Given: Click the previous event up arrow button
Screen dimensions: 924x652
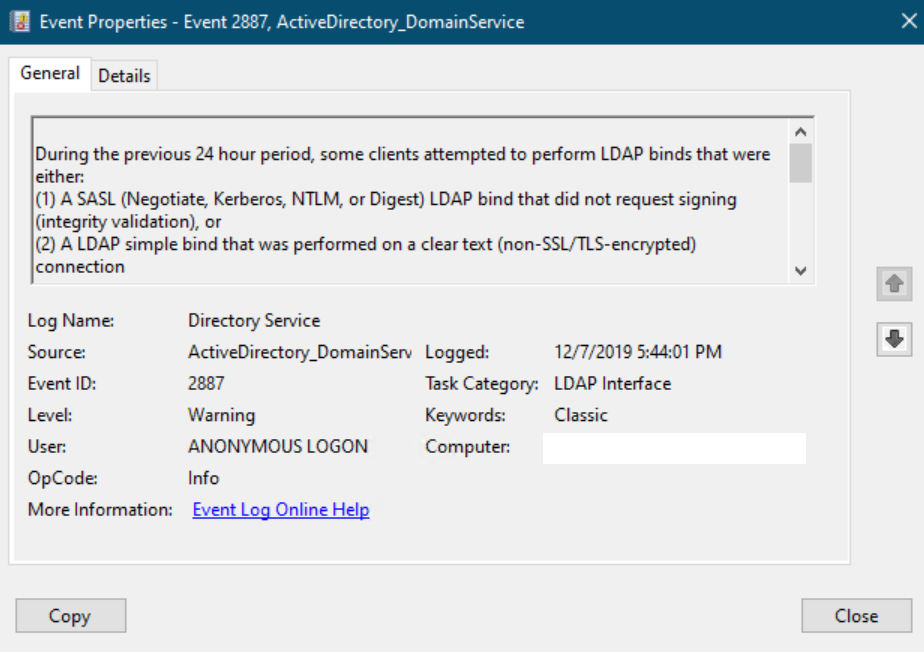Looking at the screenshot, I should coord(894,284).
